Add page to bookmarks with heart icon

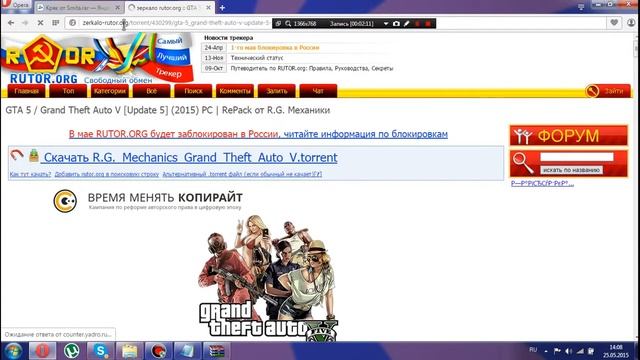[614, 23]
